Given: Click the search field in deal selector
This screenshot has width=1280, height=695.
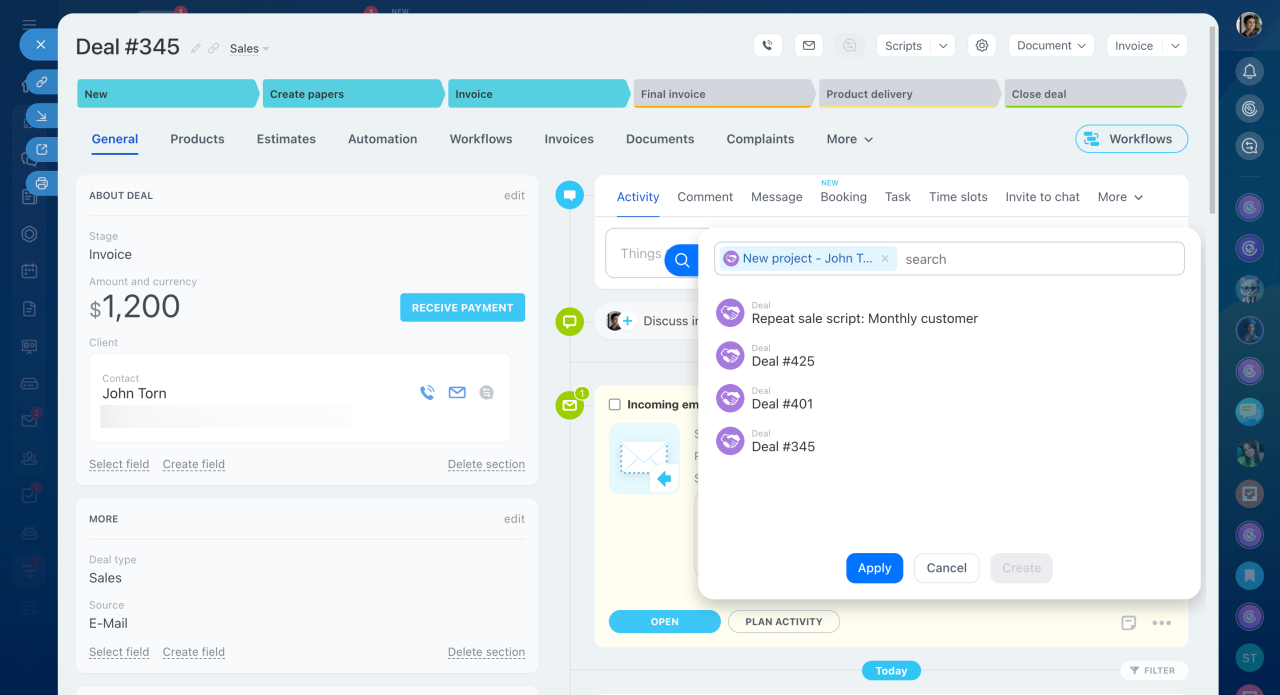Looking at the screenshot, I should tap(1040, 259).
